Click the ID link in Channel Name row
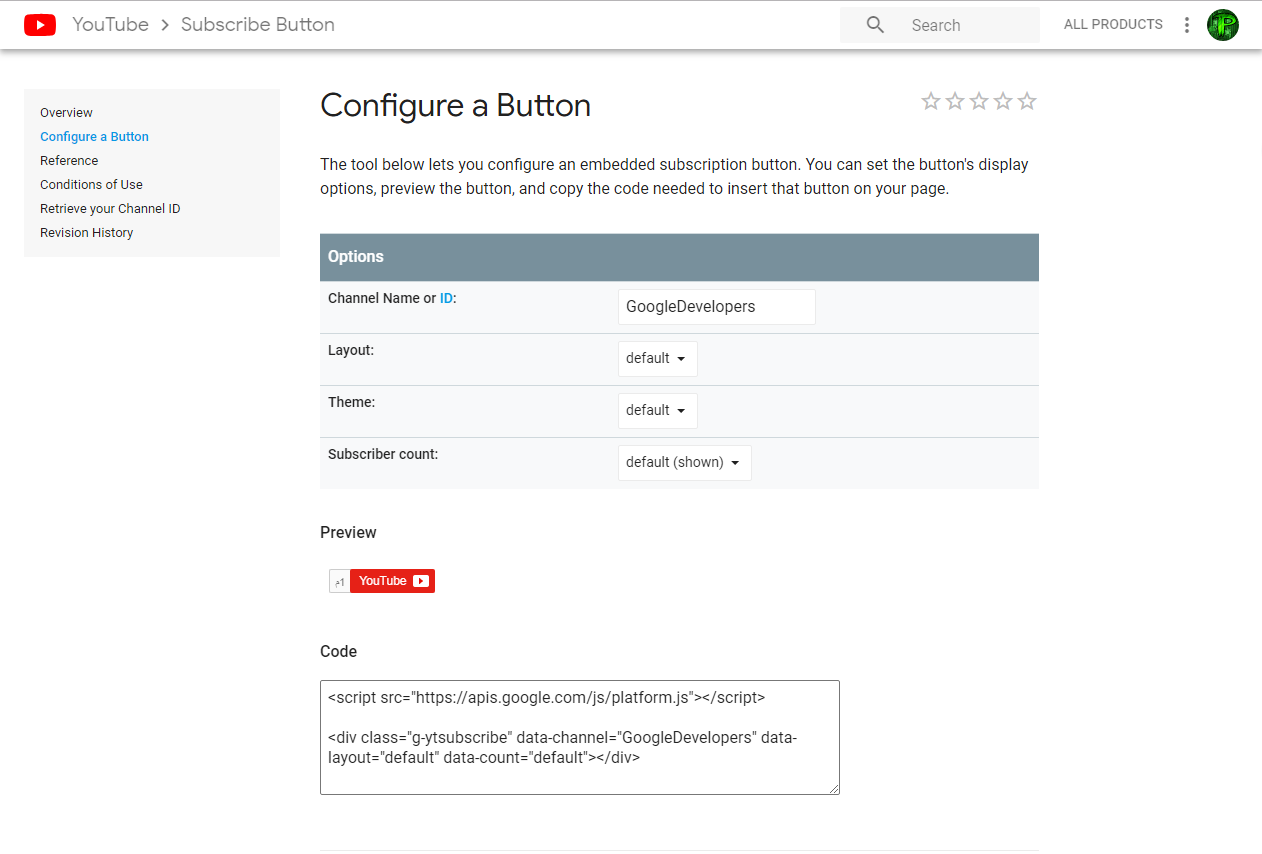This screenshot has height=854, width=1262. (446, 298)
